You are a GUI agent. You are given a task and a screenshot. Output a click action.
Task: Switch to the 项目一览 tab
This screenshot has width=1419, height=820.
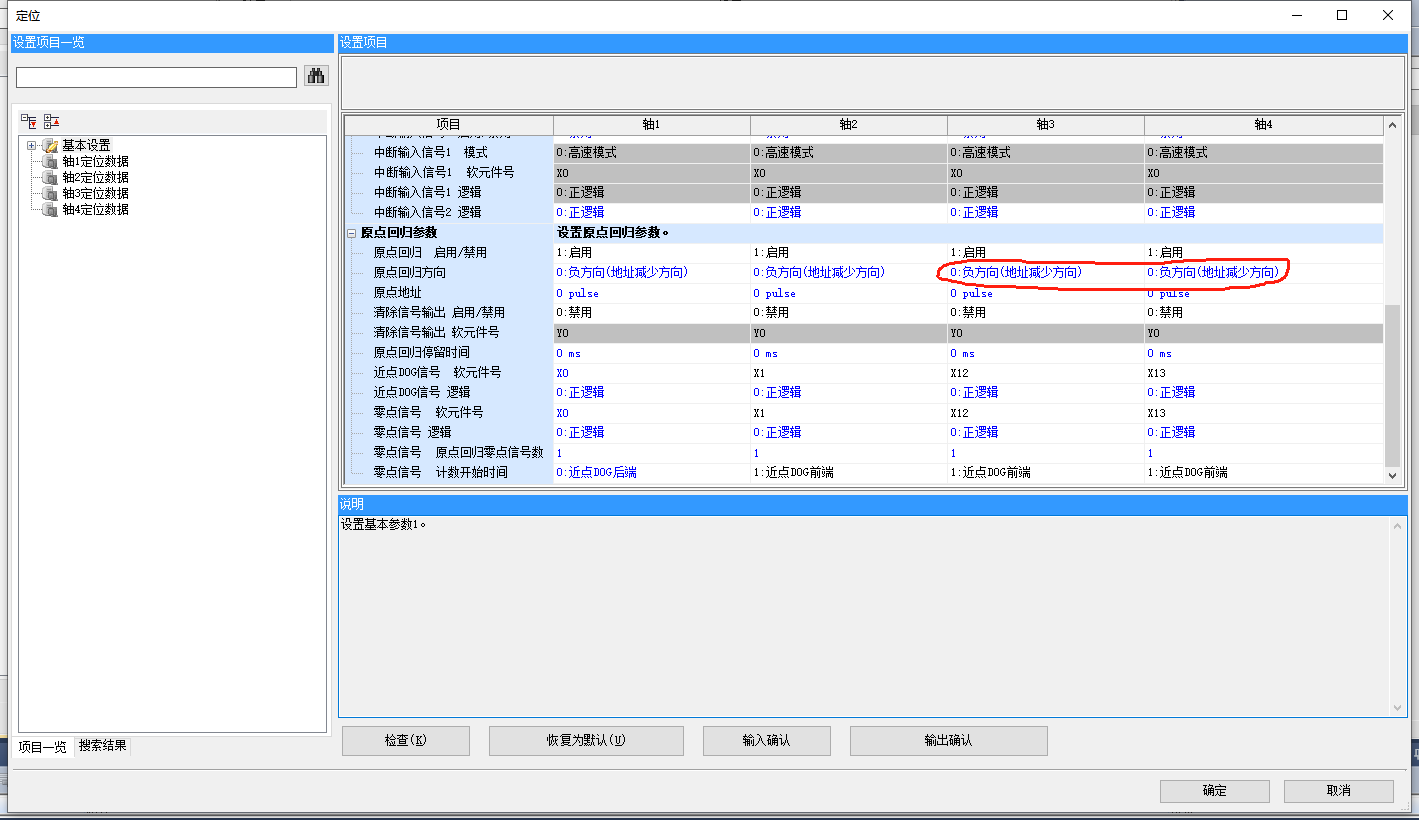coord(42,747)
